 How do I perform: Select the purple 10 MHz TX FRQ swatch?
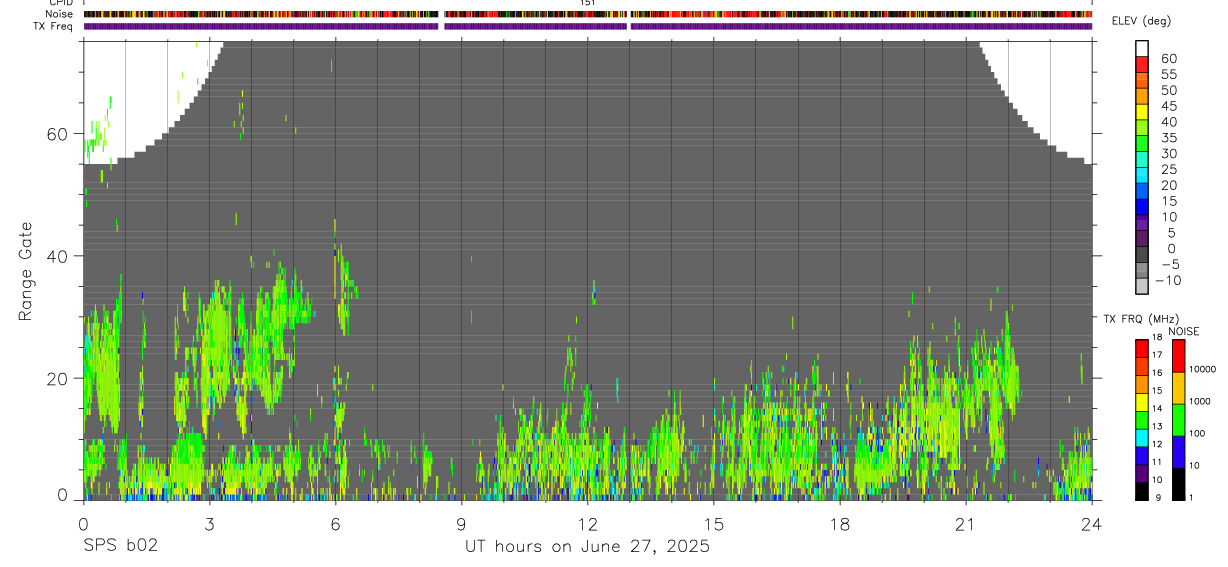1142,473
